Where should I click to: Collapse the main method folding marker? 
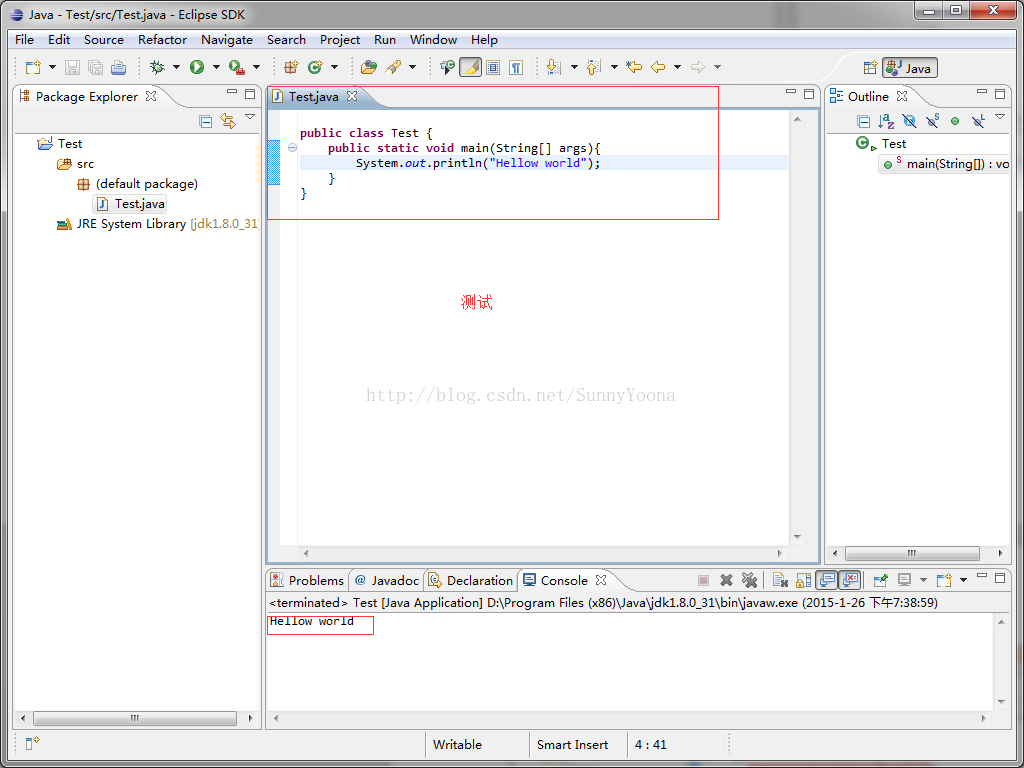click(x=293, y=148)
